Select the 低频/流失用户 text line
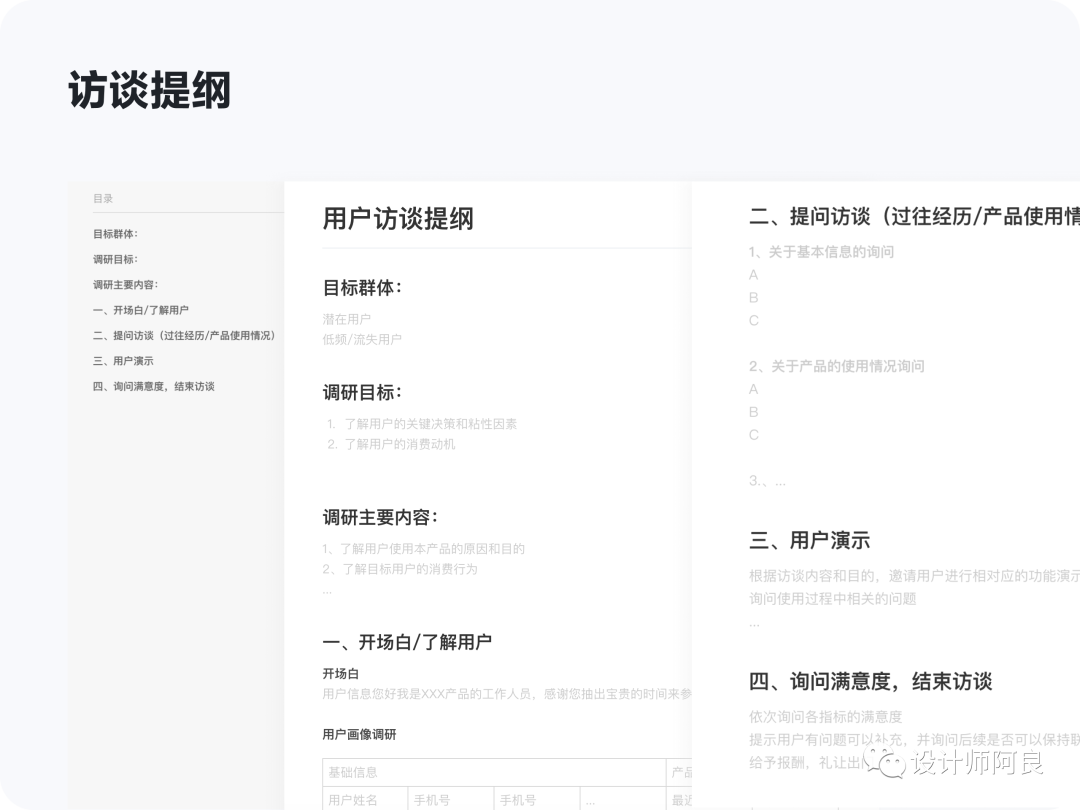Image resolution: width=1080 pixels, height=810 pixels. (x=362, y=340)
